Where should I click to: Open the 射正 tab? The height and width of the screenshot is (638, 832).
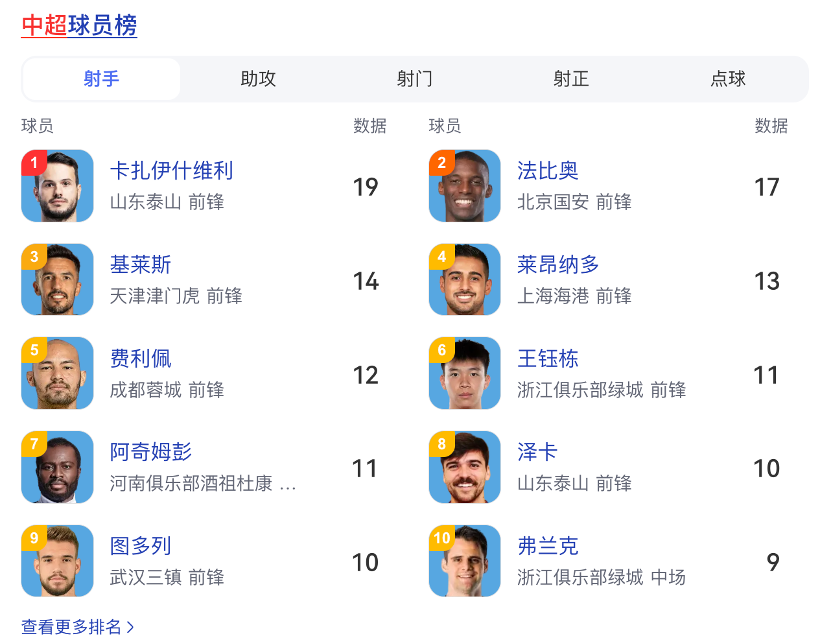(571, 79)
